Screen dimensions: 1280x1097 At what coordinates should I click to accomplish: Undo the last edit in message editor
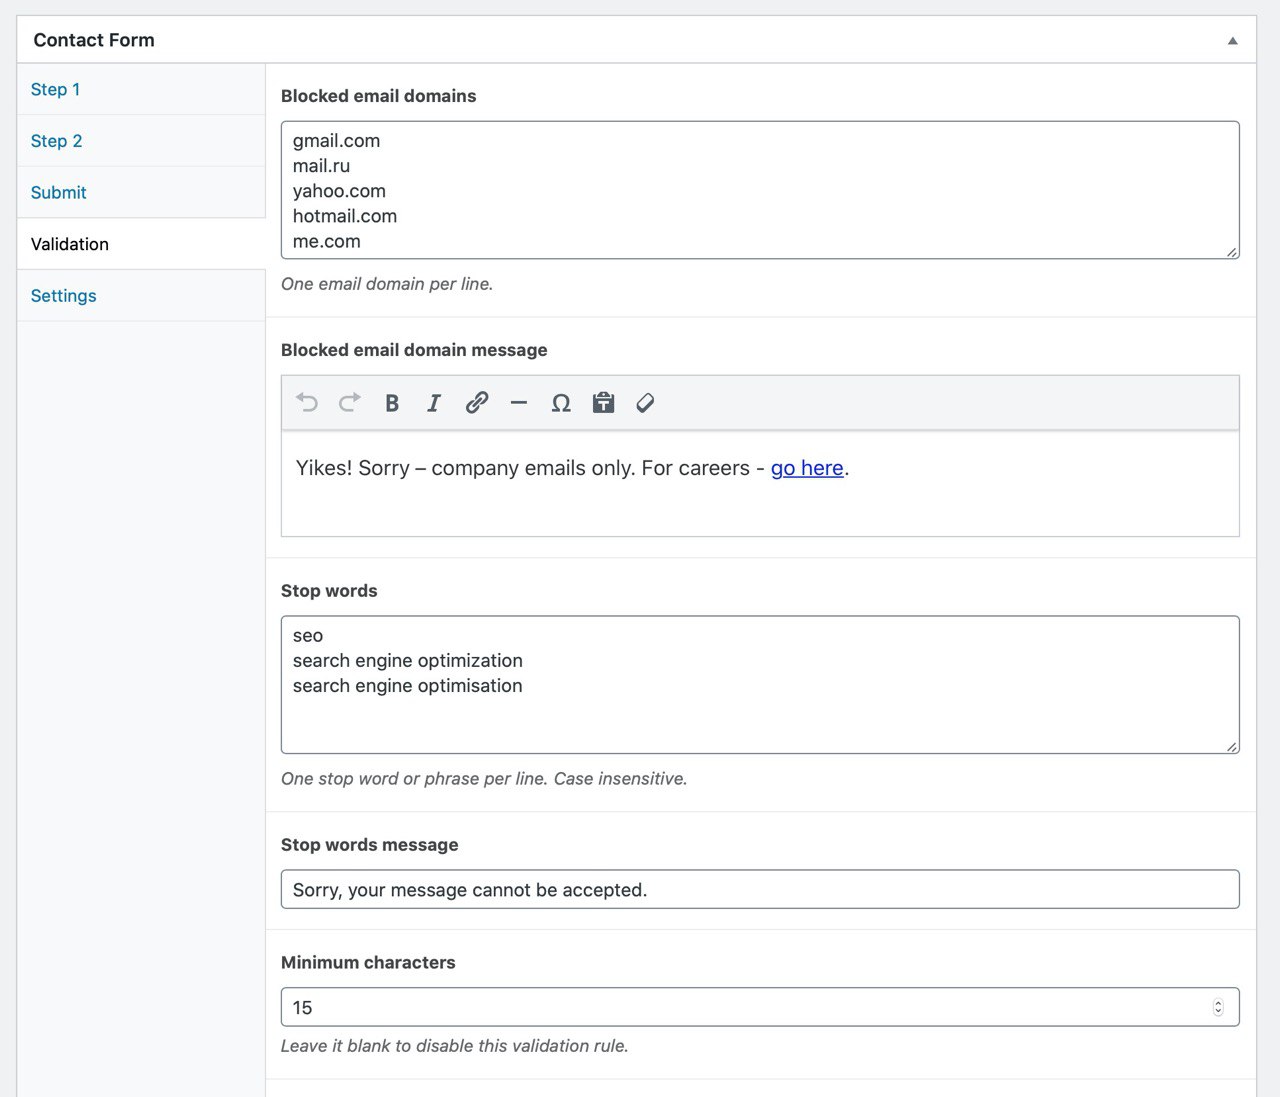click(x=307, y=403)
